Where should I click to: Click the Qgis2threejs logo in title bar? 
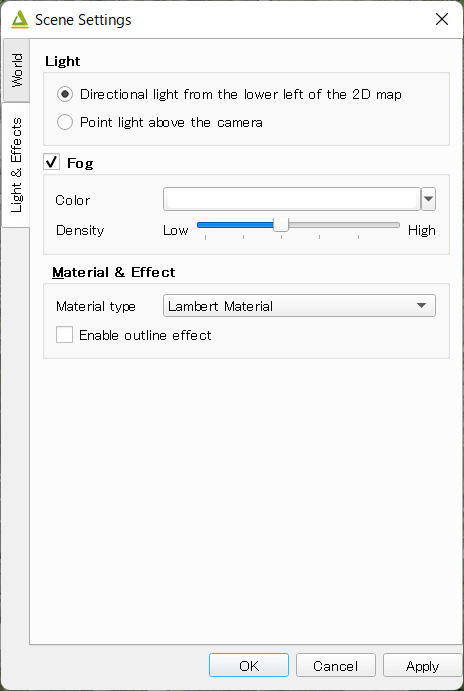20,20
